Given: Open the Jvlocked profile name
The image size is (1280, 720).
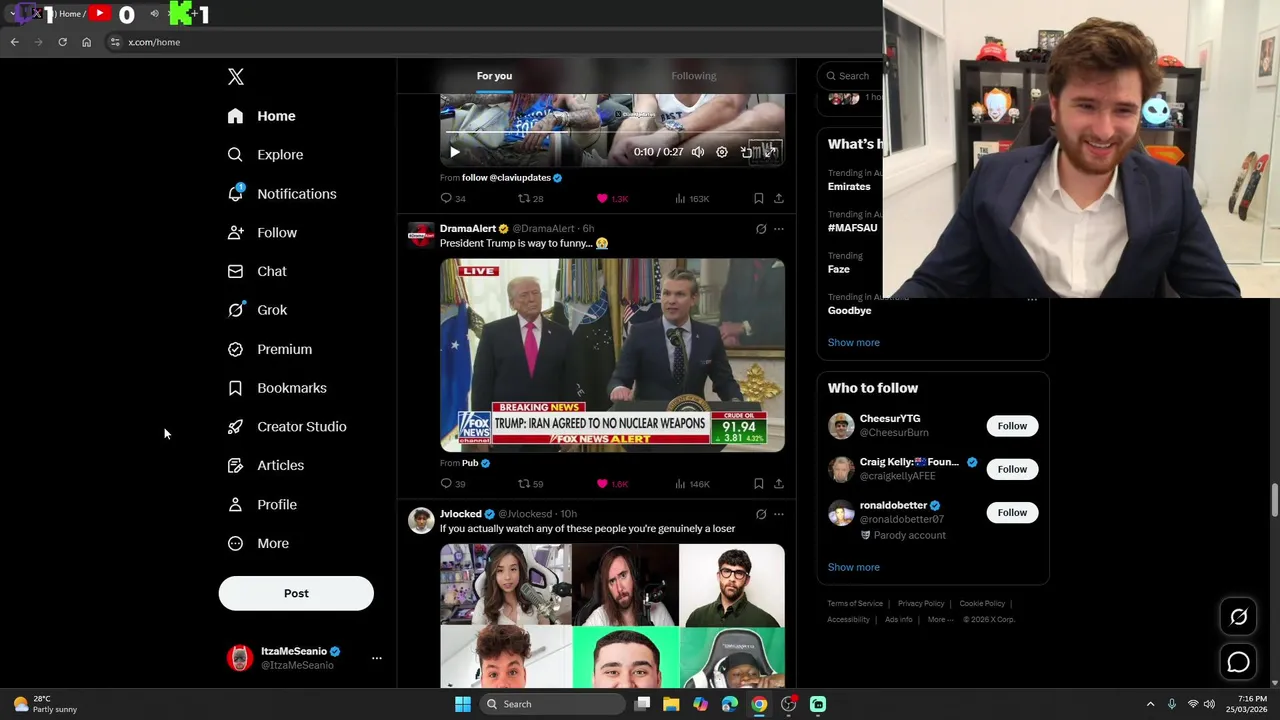Looking at the screenshot, I should point(461,514).
